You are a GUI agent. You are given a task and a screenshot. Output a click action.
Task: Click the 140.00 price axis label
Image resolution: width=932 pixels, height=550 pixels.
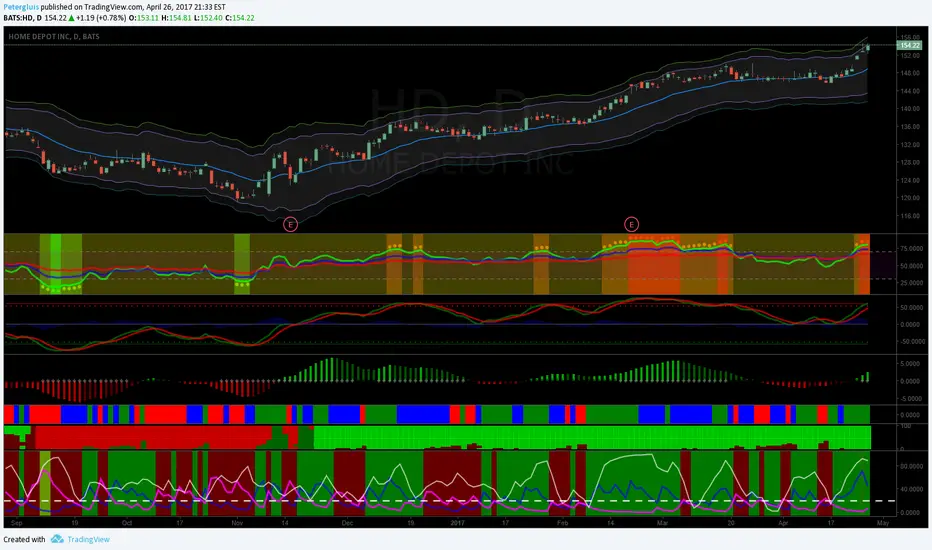point(910,109)
